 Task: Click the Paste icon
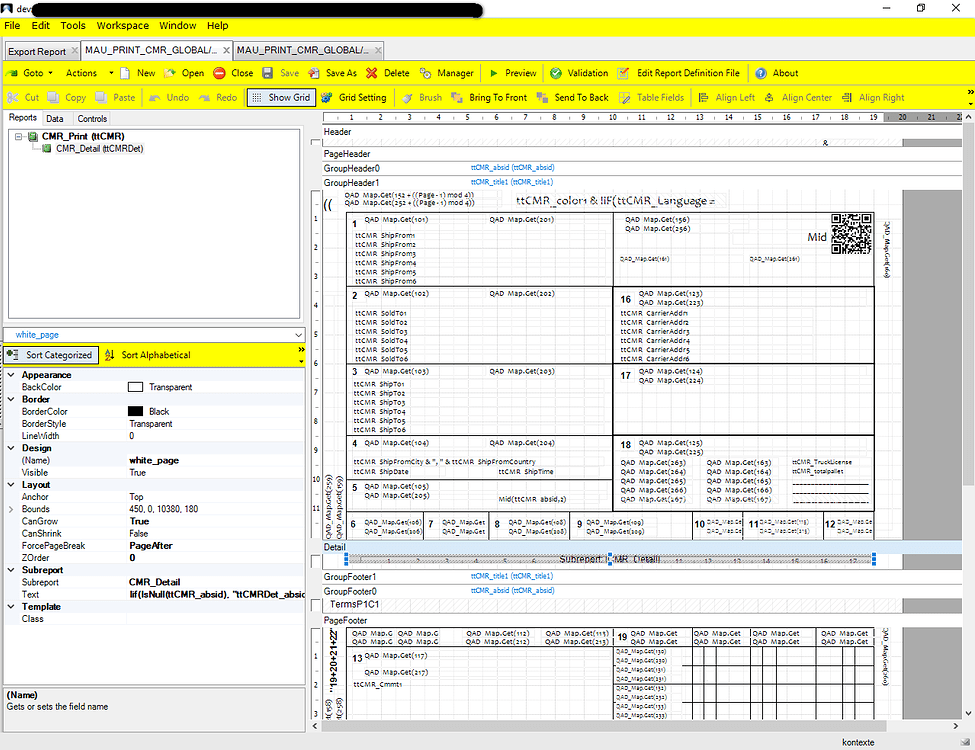(x=101, y=98)
